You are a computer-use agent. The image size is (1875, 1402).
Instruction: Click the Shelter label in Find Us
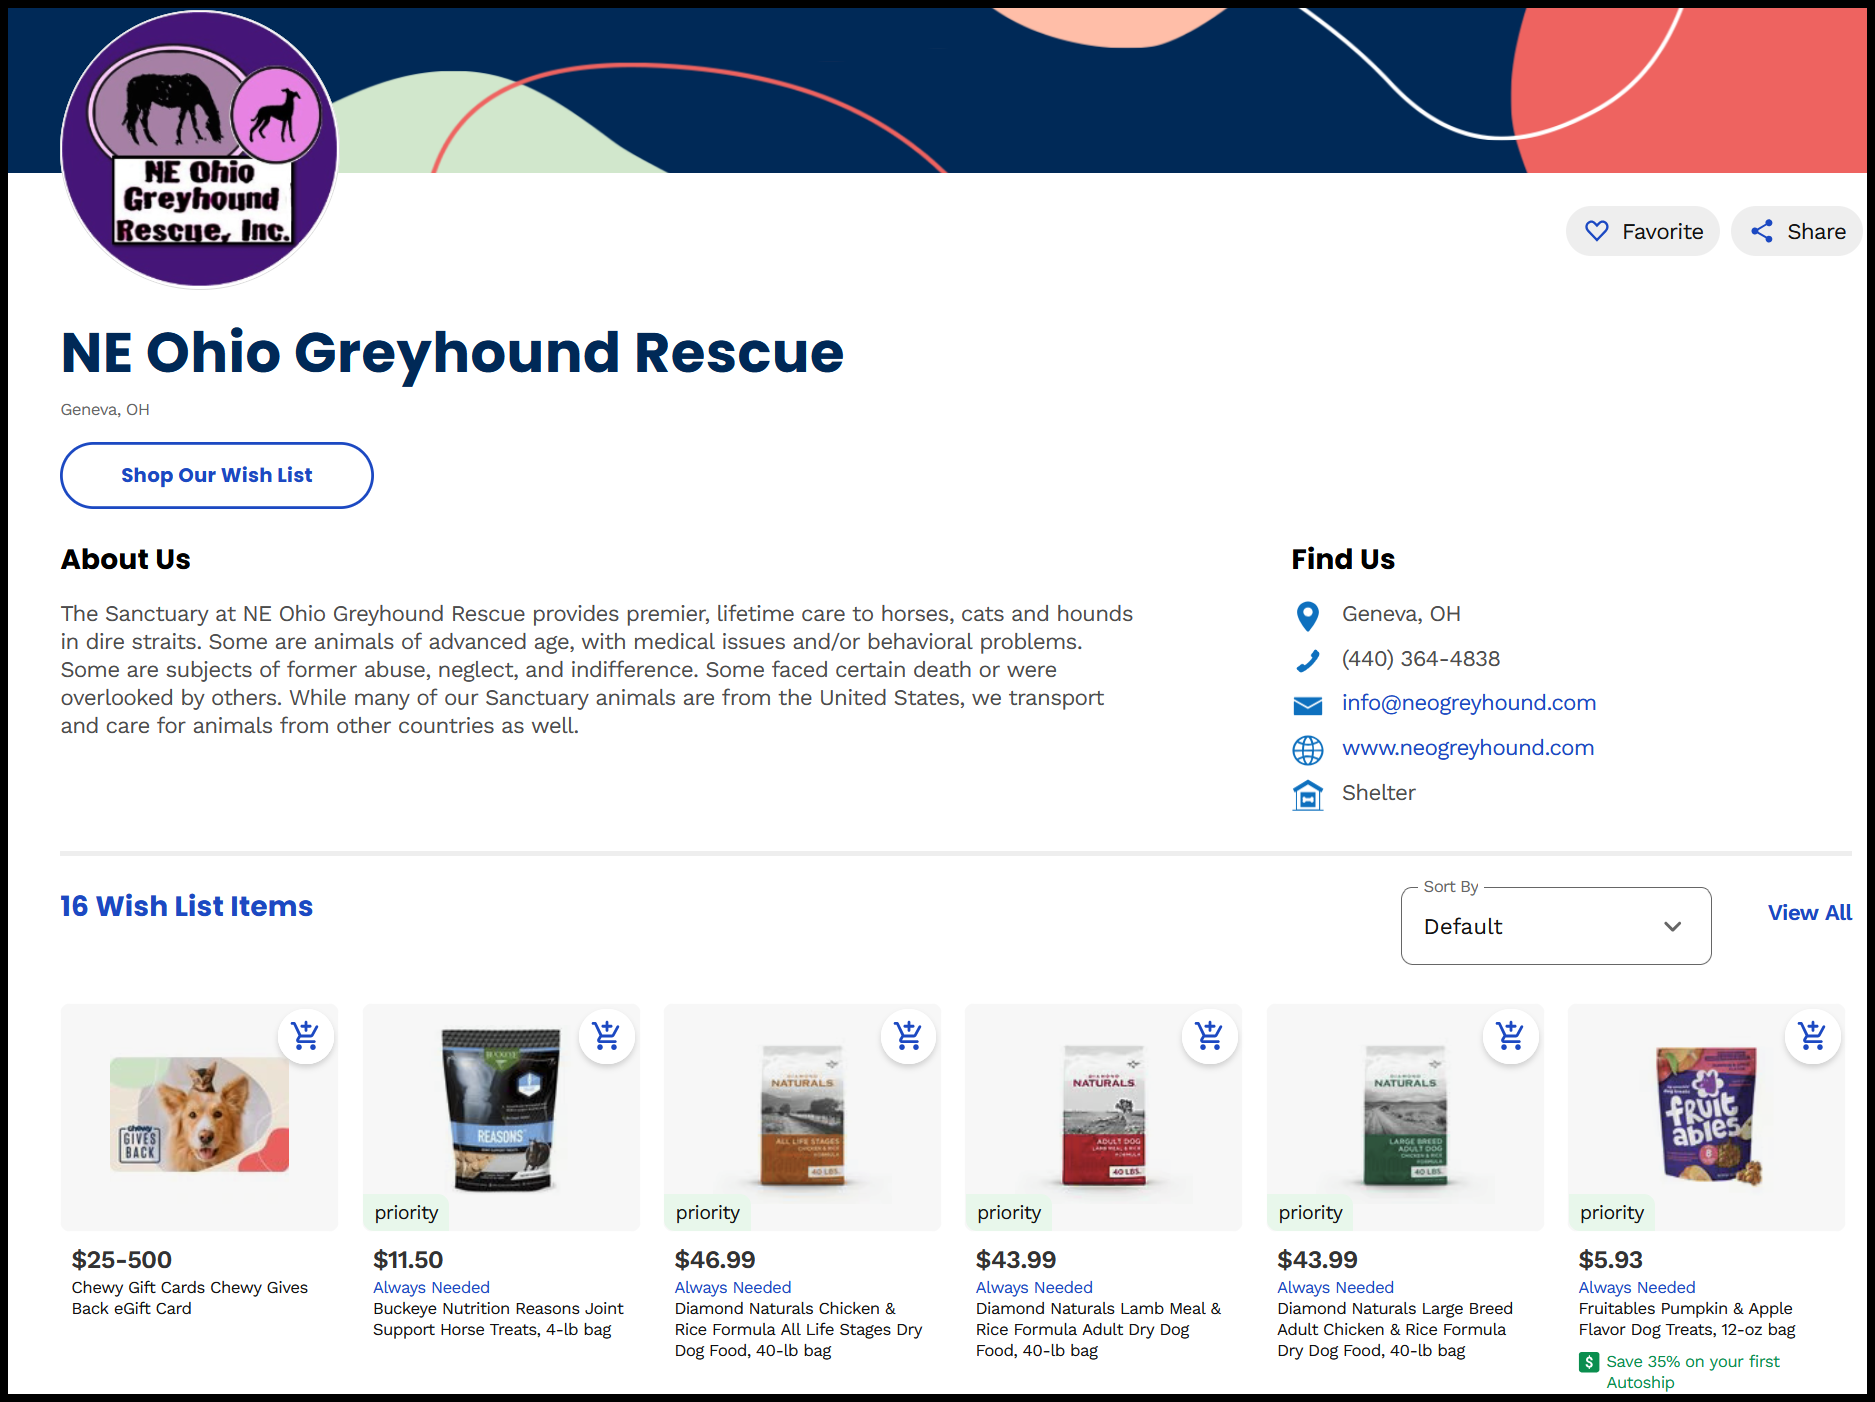click(1378, 793)
